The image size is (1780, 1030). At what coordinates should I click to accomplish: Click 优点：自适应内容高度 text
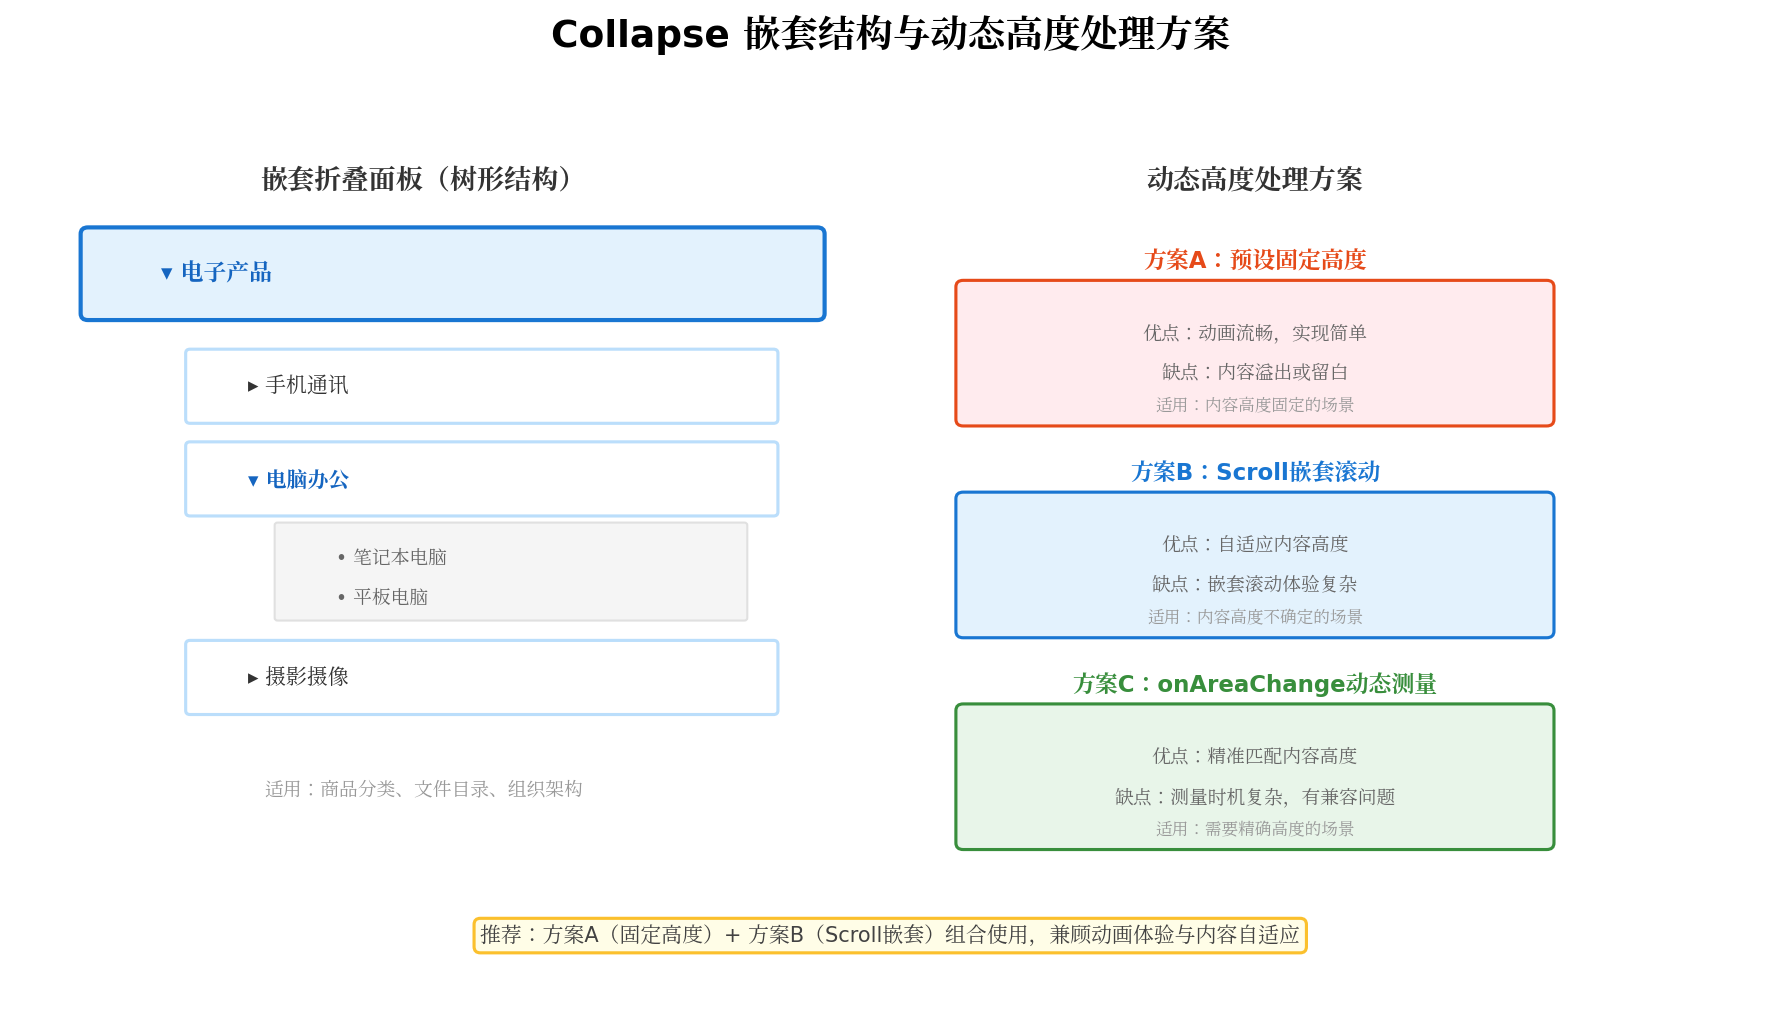point(1255,544)
